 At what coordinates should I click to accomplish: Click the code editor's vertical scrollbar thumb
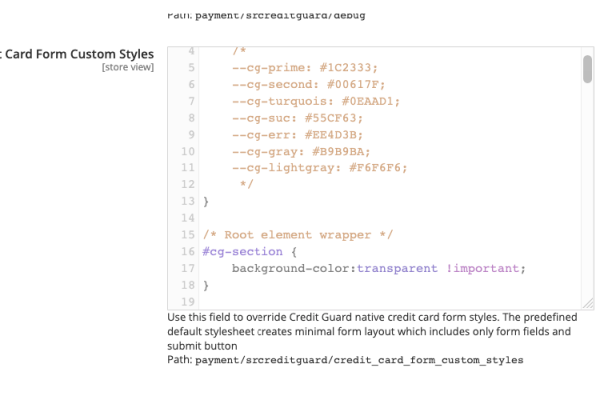(587, 69)
